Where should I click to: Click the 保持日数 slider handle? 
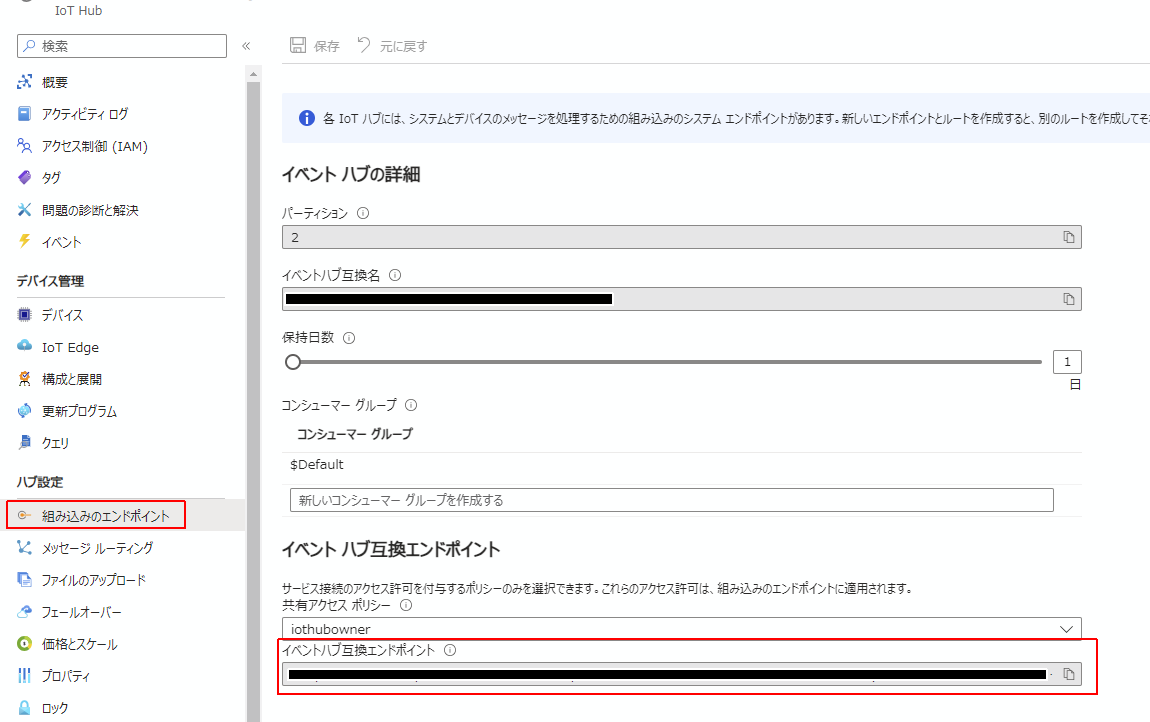coord(292,361)
